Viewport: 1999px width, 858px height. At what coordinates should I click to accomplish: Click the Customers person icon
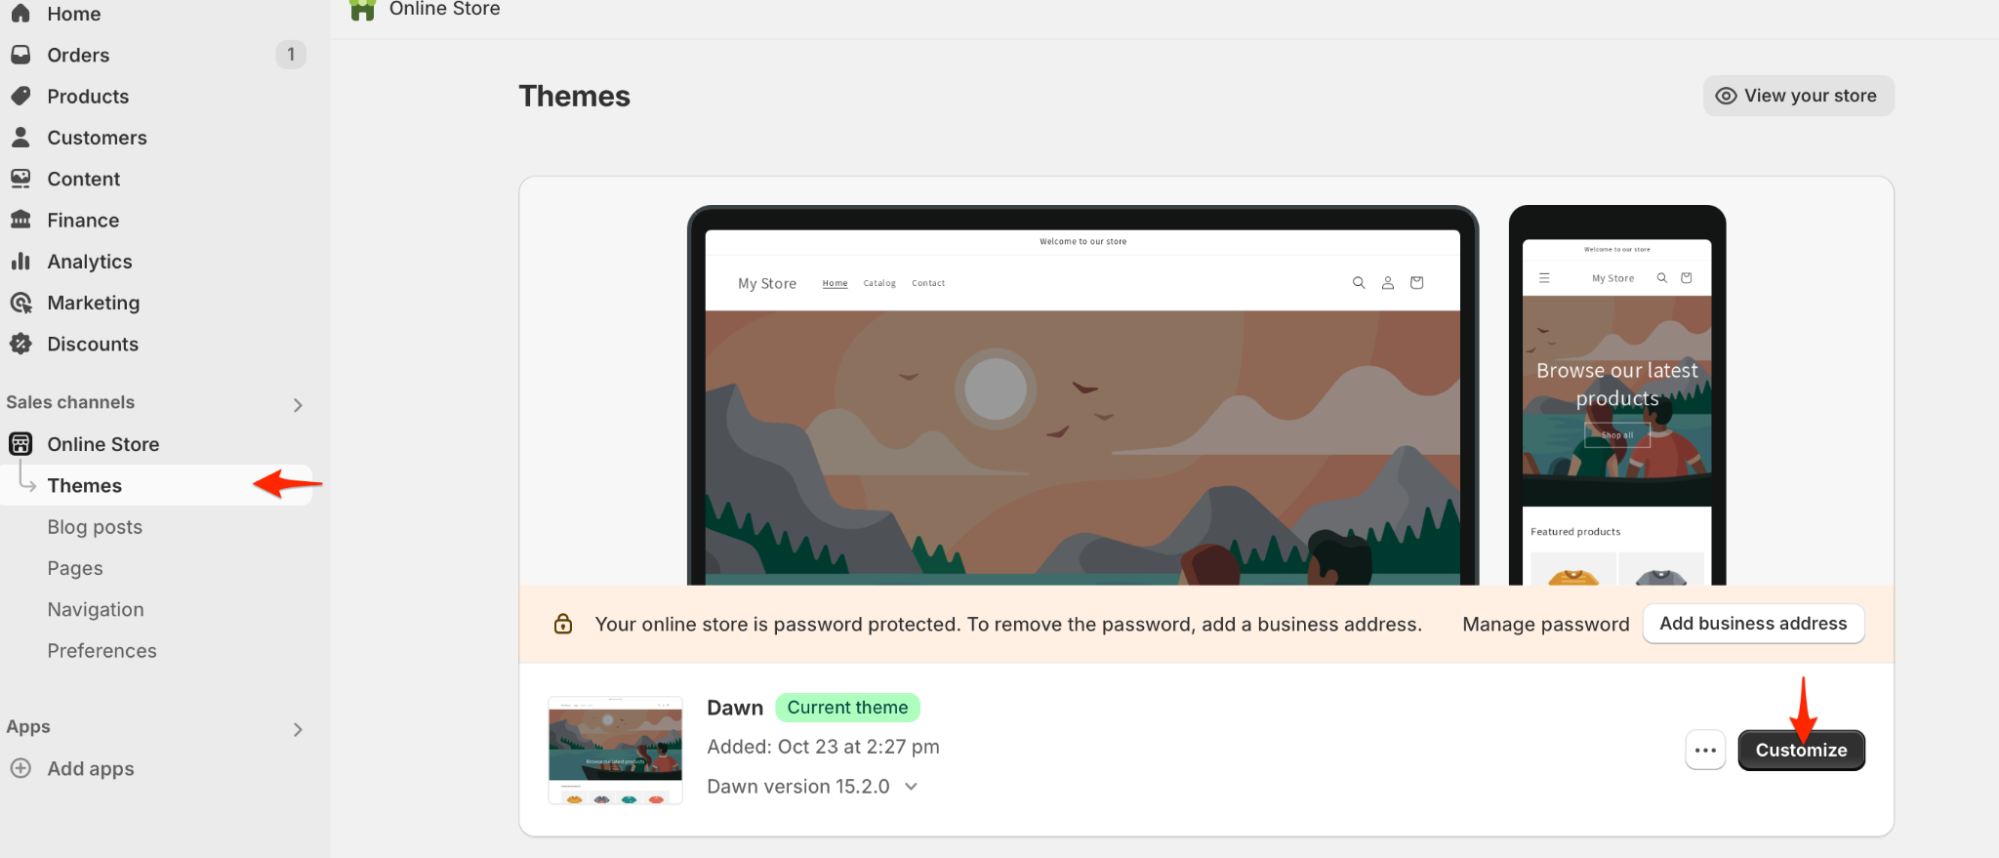pos(20,137)
